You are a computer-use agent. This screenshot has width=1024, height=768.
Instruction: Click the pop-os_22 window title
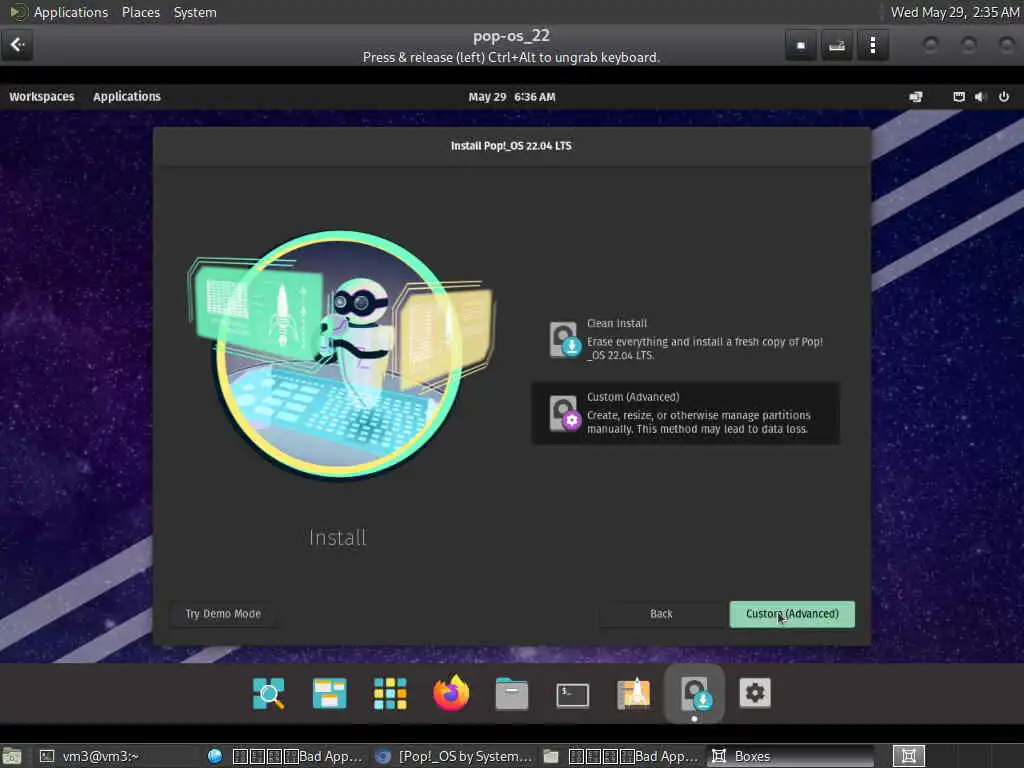pos(511,35)
